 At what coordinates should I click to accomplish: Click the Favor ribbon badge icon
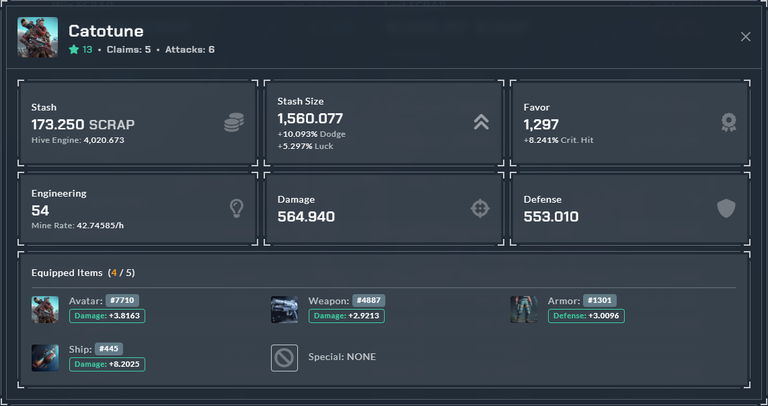coord(728,122)
